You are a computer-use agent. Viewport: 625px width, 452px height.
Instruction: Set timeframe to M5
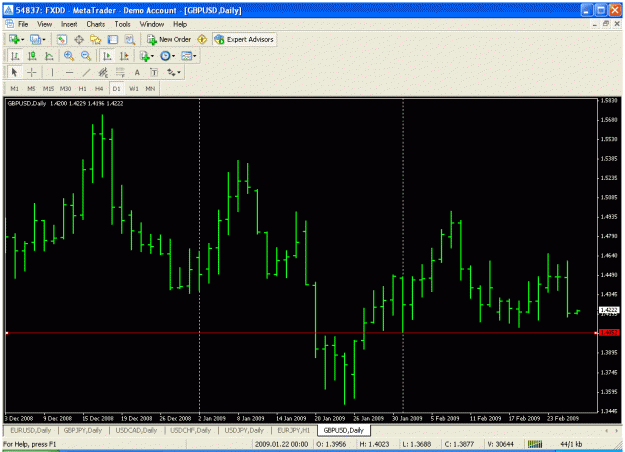click(x=31, y=88)
